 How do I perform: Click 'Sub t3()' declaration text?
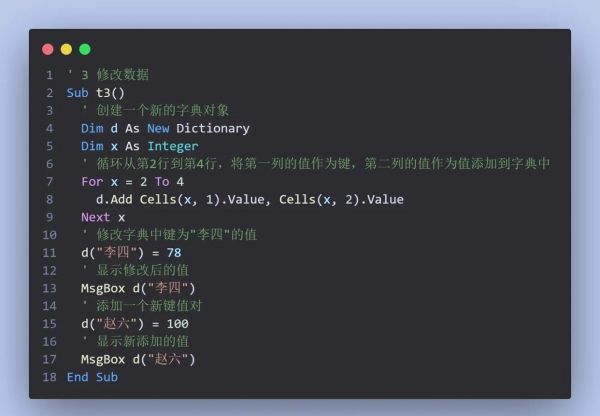click(x=96, y=93)
